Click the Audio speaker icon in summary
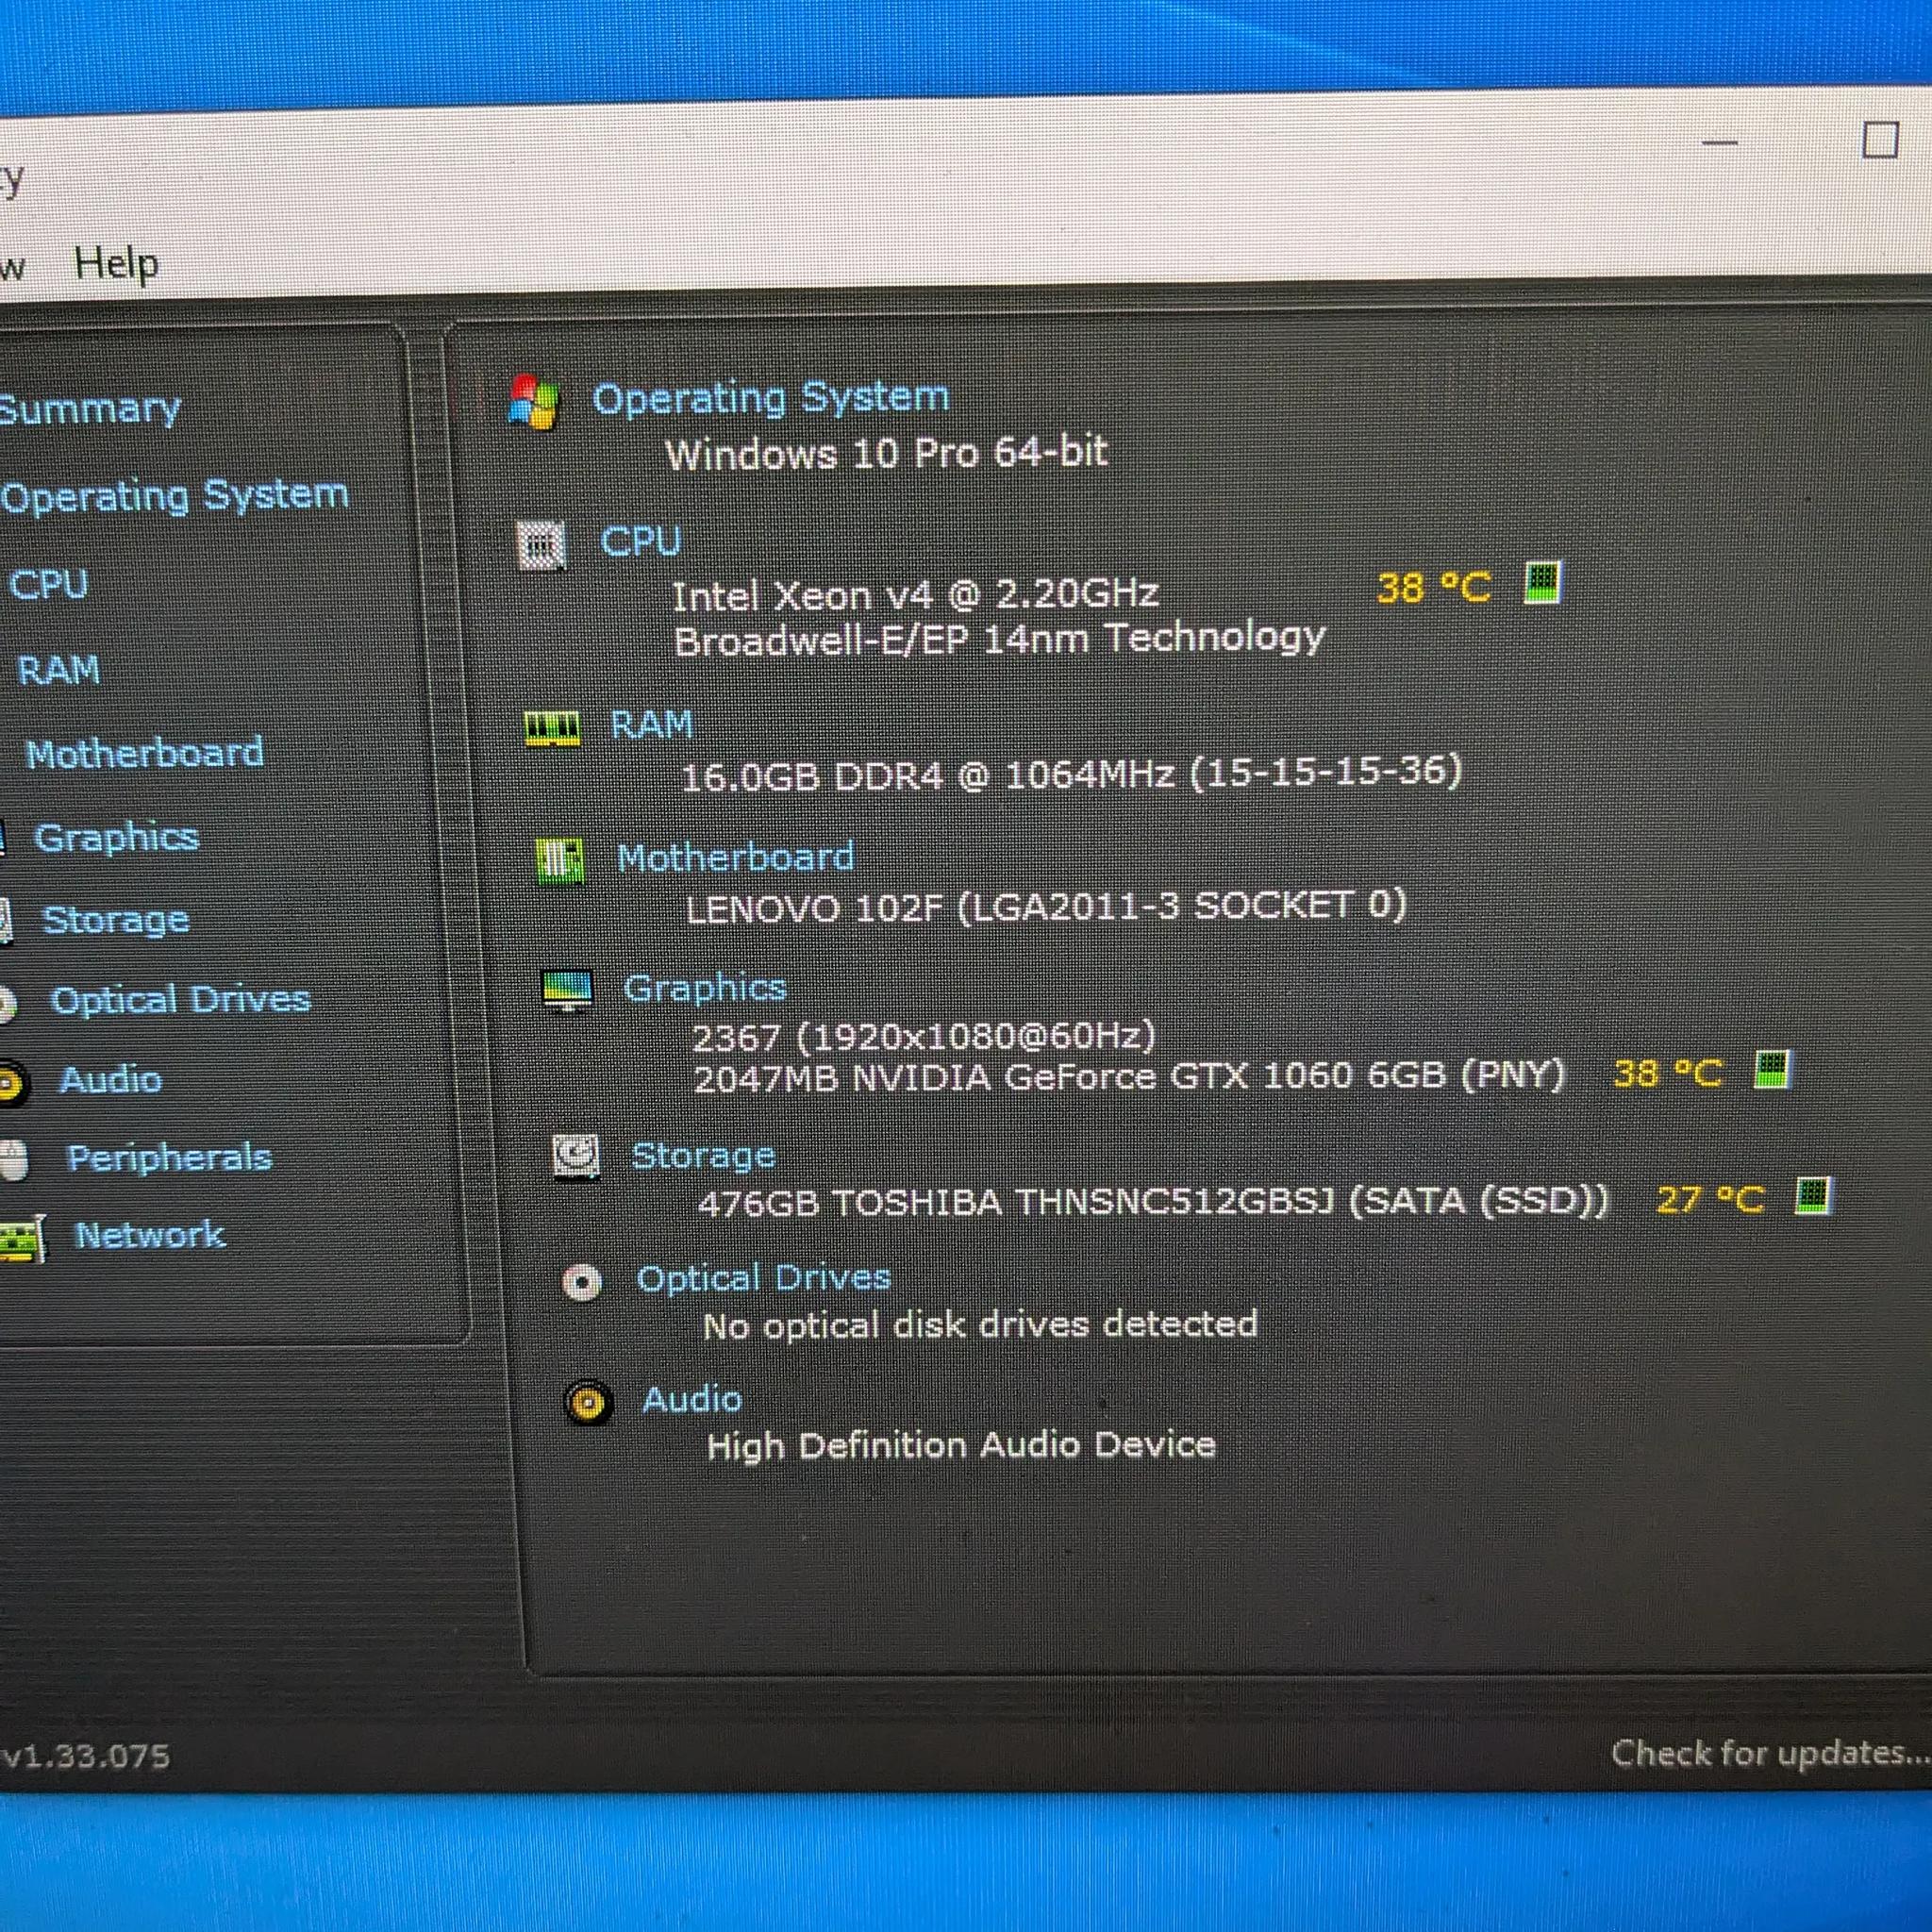1932x1932 pixels. (588, 1403)
